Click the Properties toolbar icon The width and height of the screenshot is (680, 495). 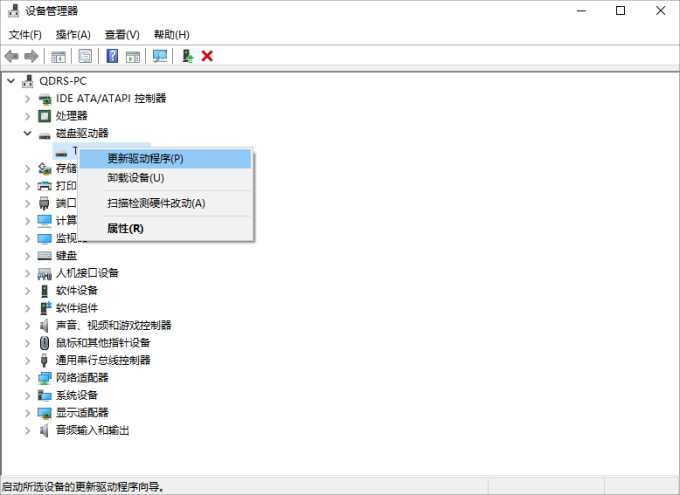[x=85, y=56]
